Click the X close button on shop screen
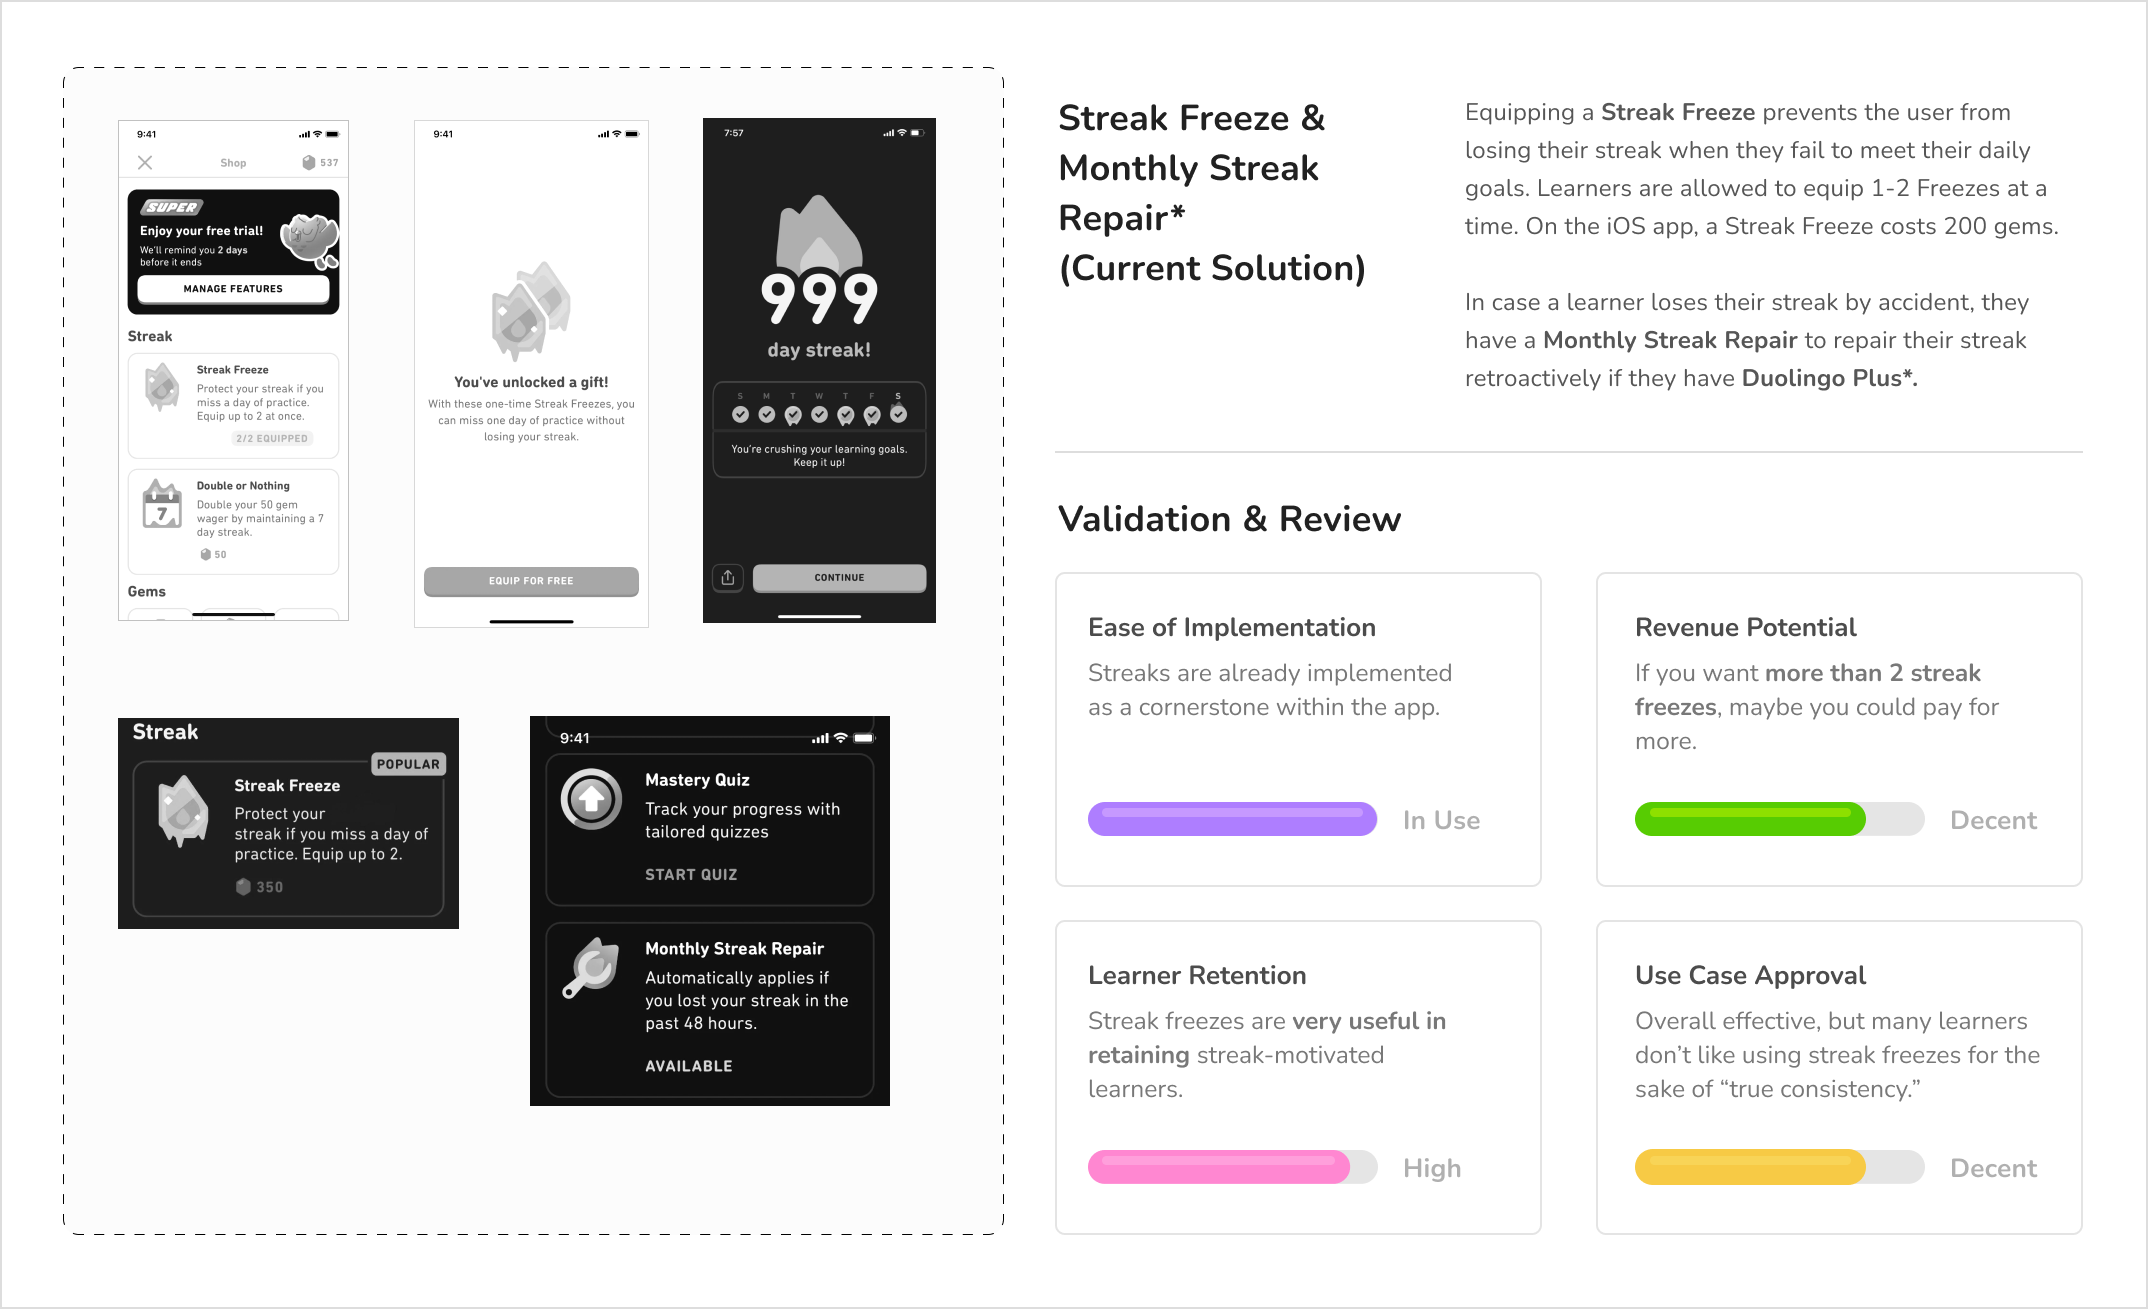Viewport: 2148px width, 1309px height. (143, 163)
